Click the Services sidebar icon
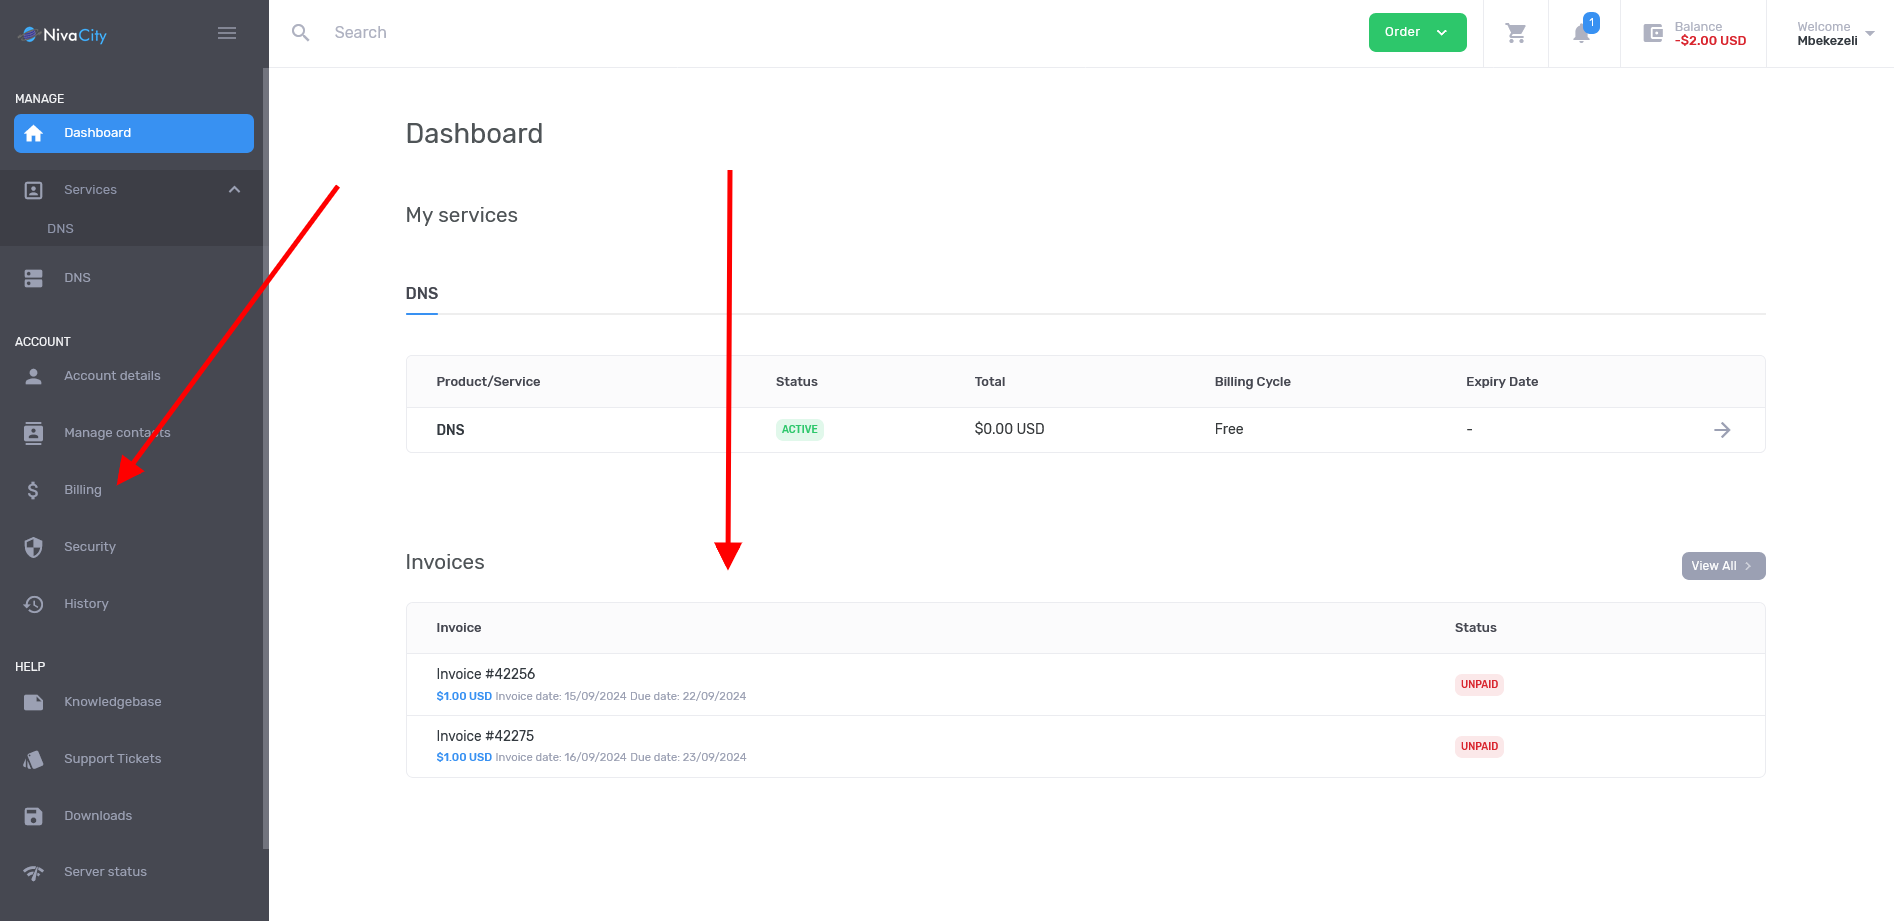 [34, 190]
